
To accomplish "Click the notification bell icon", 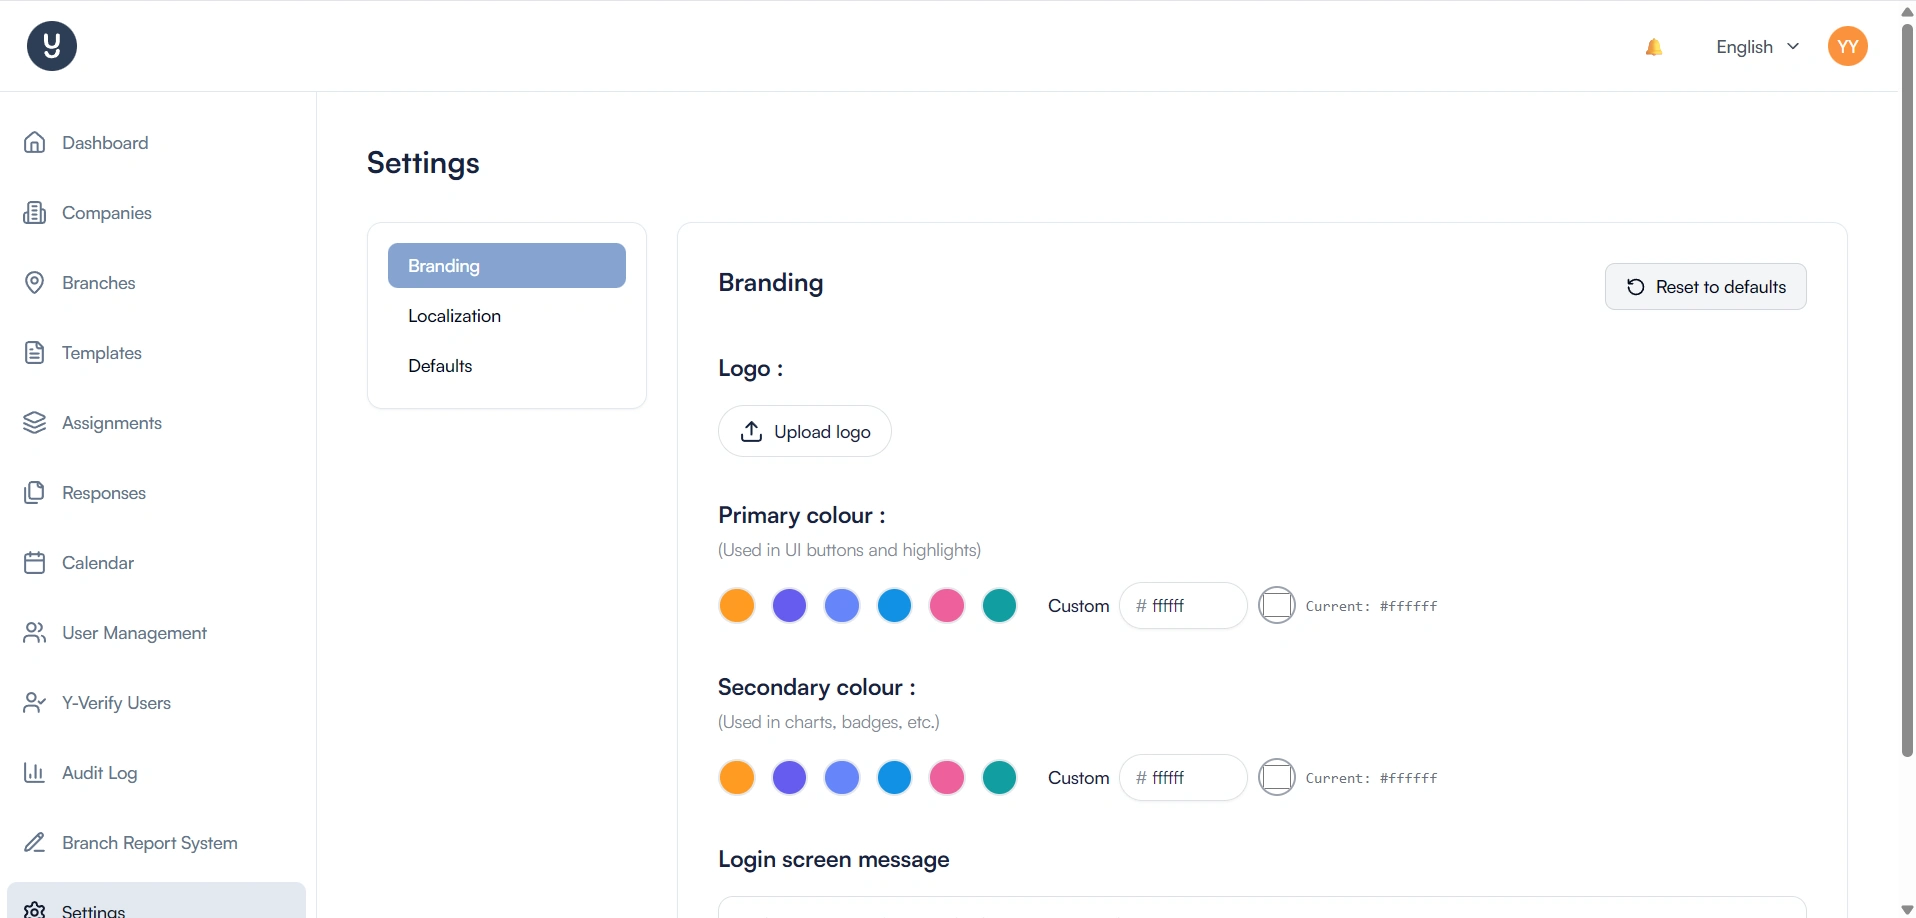I will (x=1654, y=47).
